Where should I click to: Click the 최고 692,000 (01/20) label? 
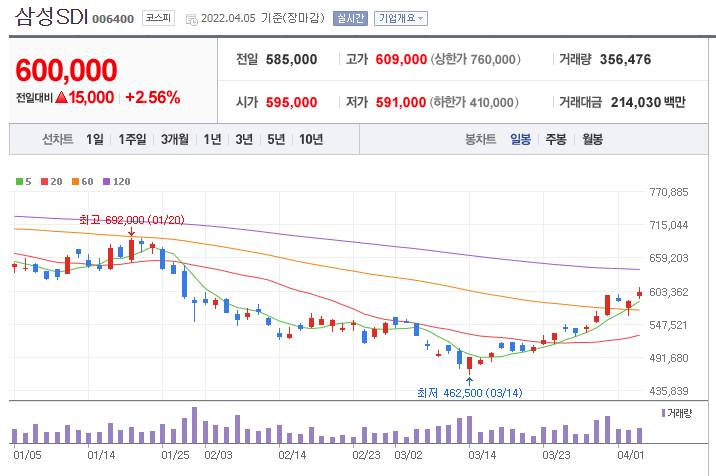132,220
